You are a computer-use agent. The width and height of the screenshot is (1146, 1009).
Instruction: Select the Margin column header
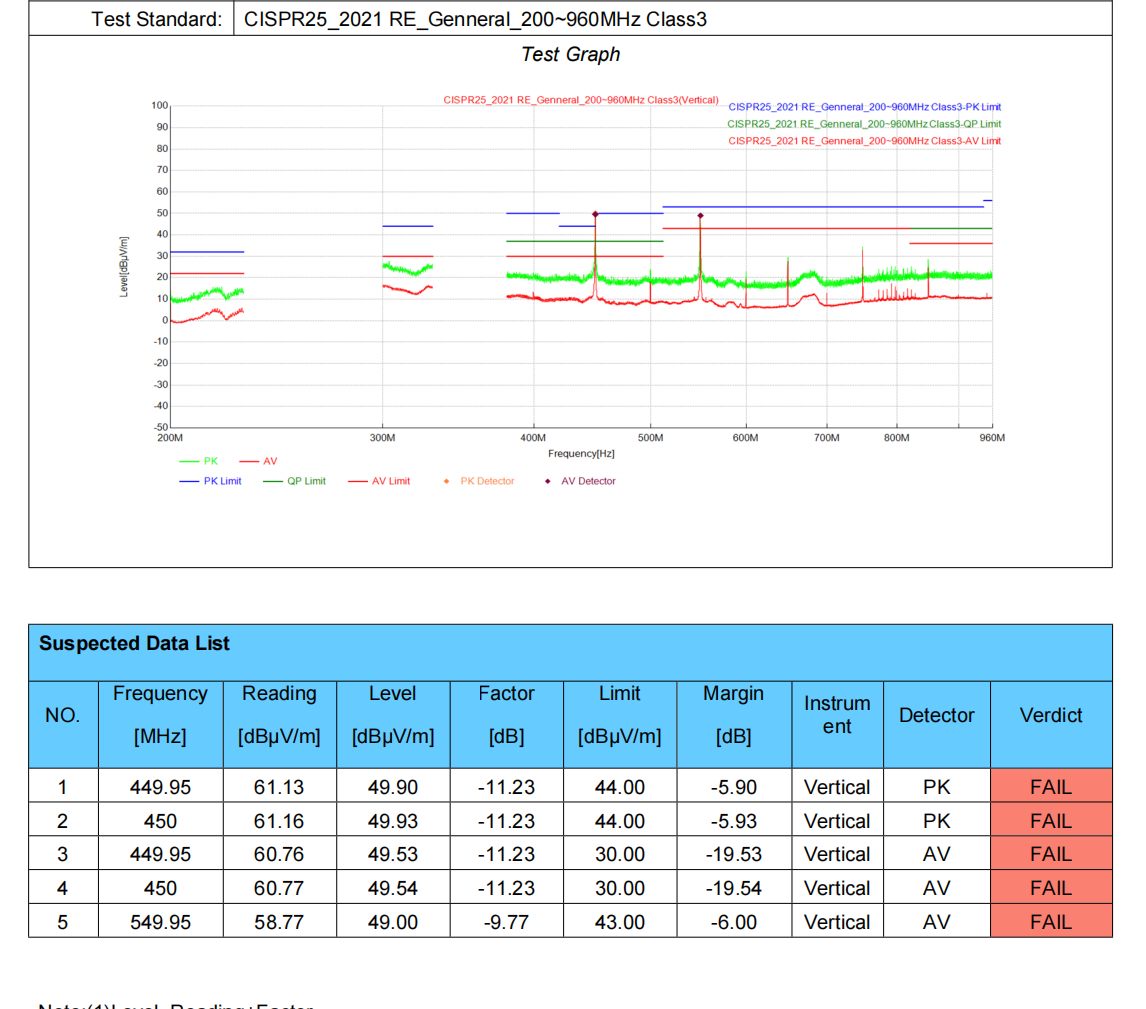click(733, 714)
